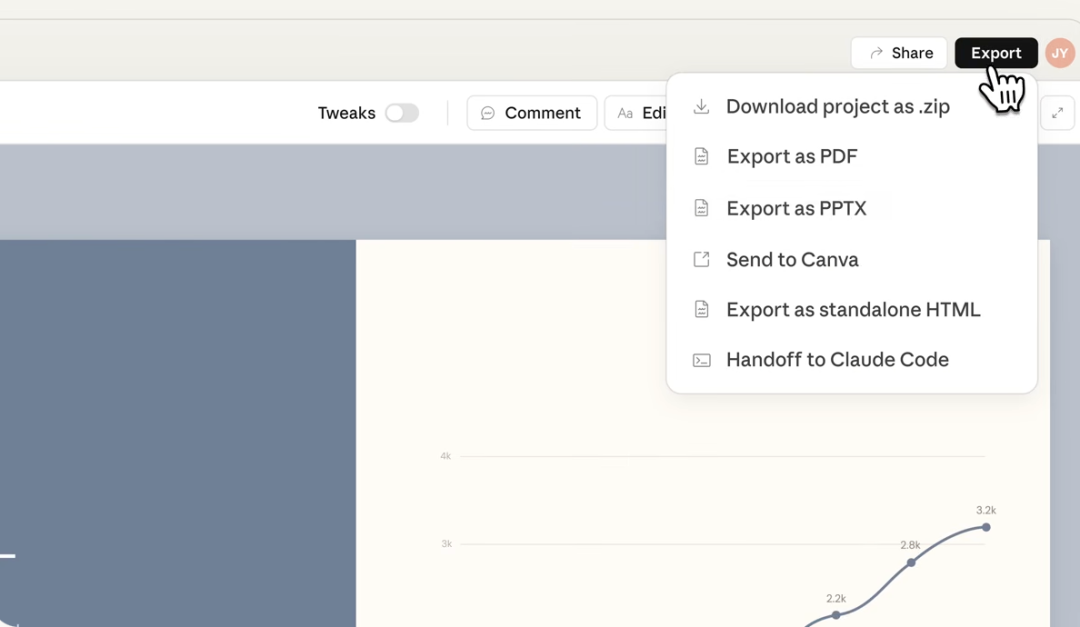Viewport: 1080px width, 627px height.
Task: Click the 3k axis label
Action: (446, 544)
